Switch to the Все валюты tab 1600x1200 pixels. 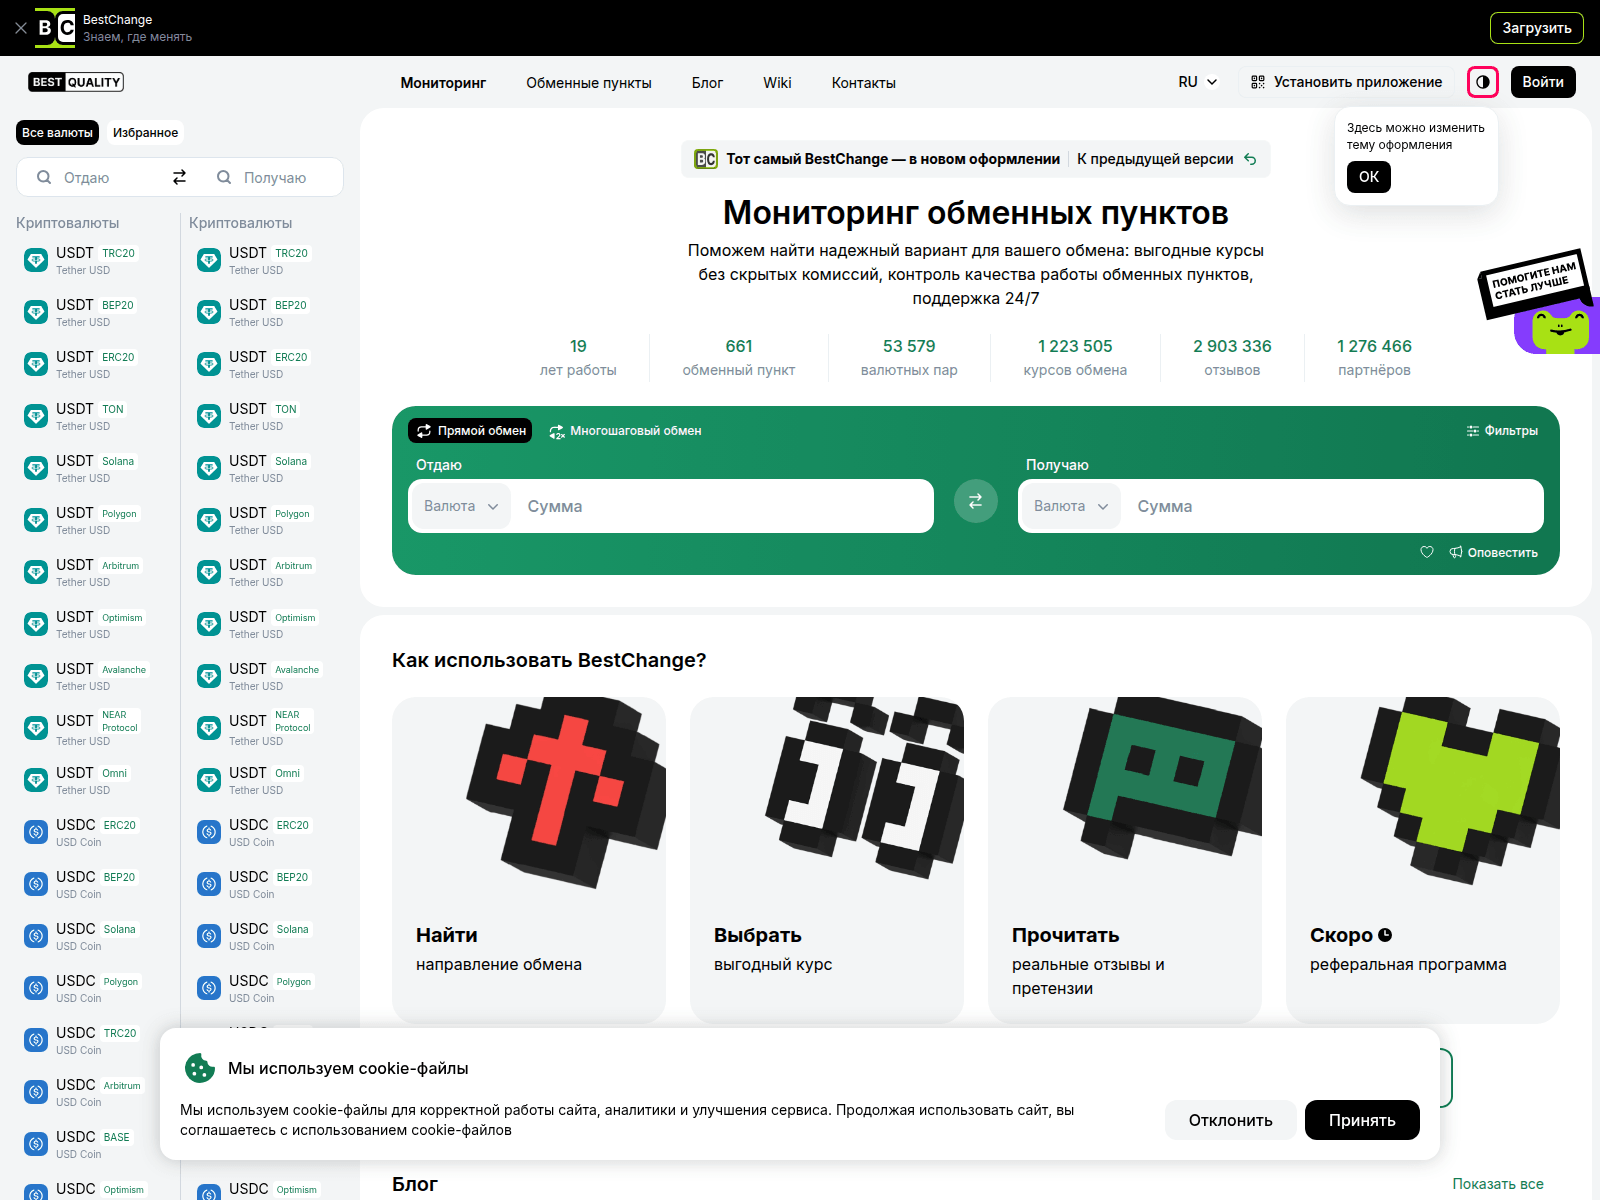tap(57, 132)
